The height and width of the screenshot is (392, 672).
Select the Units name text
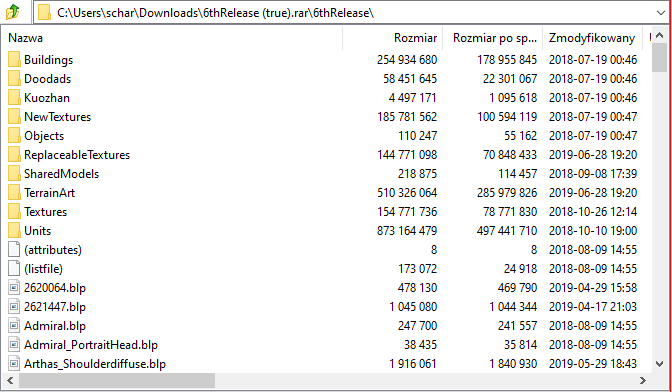pyautogui.click(x=37, y=230)
